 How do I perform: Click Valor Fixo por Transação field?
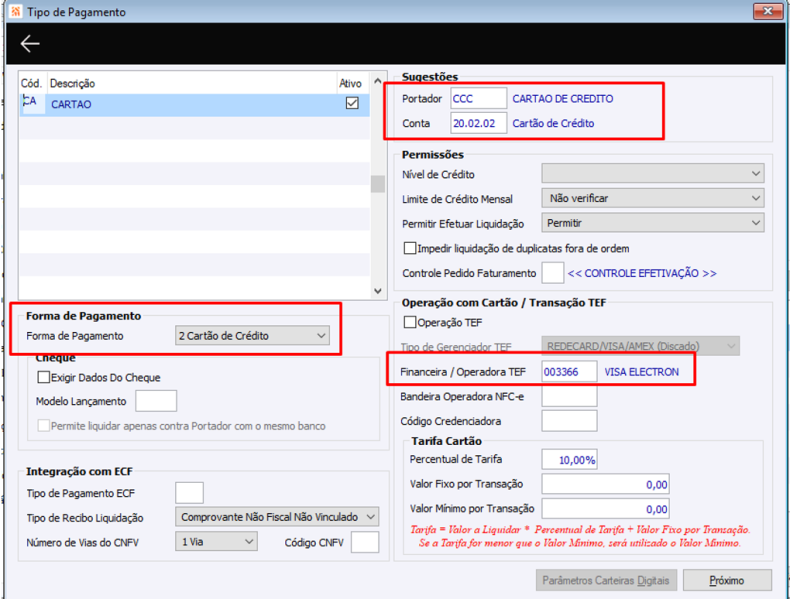605,484
